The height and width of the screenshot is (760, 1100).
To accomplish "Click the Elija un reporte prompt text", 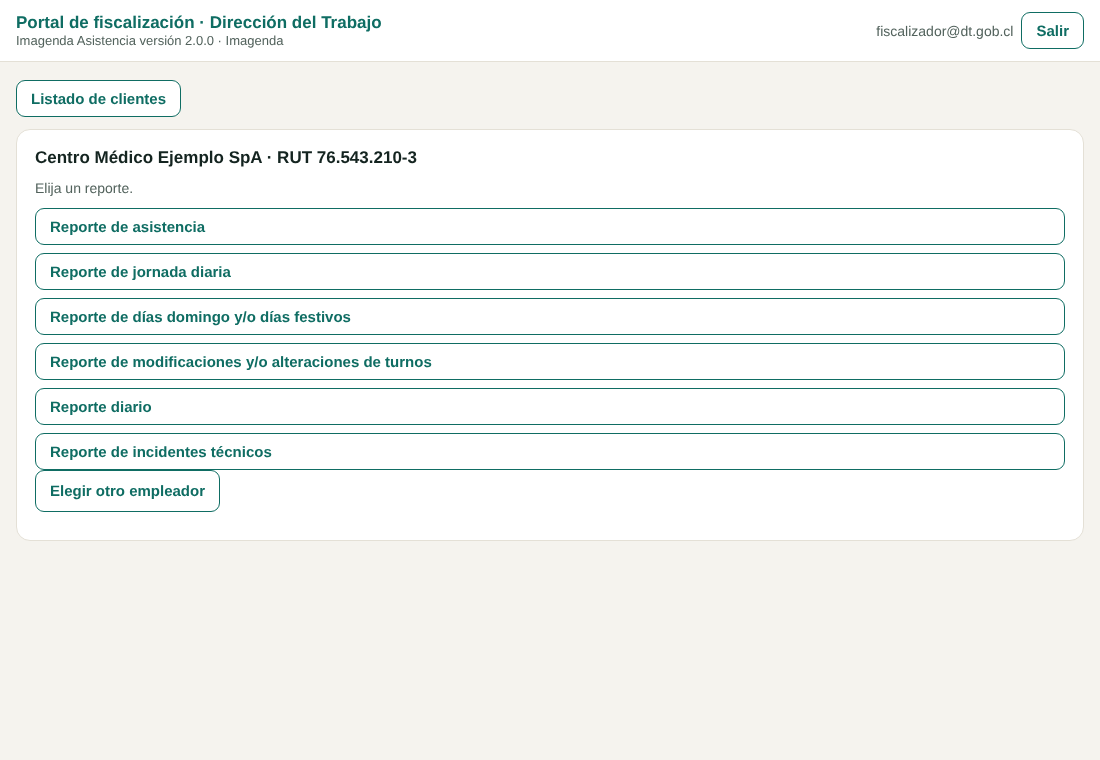I will click(84, 189).
